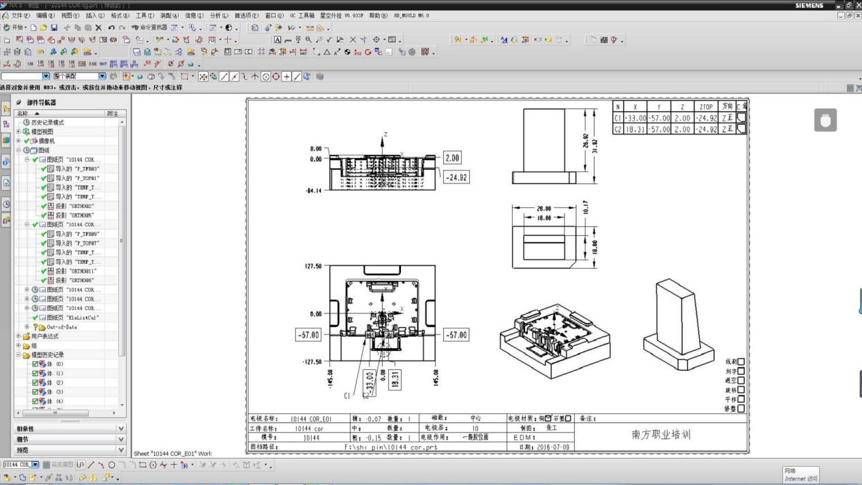Click the Open folder icon
The width and height of the screenshot is (862, 485).
43,27
